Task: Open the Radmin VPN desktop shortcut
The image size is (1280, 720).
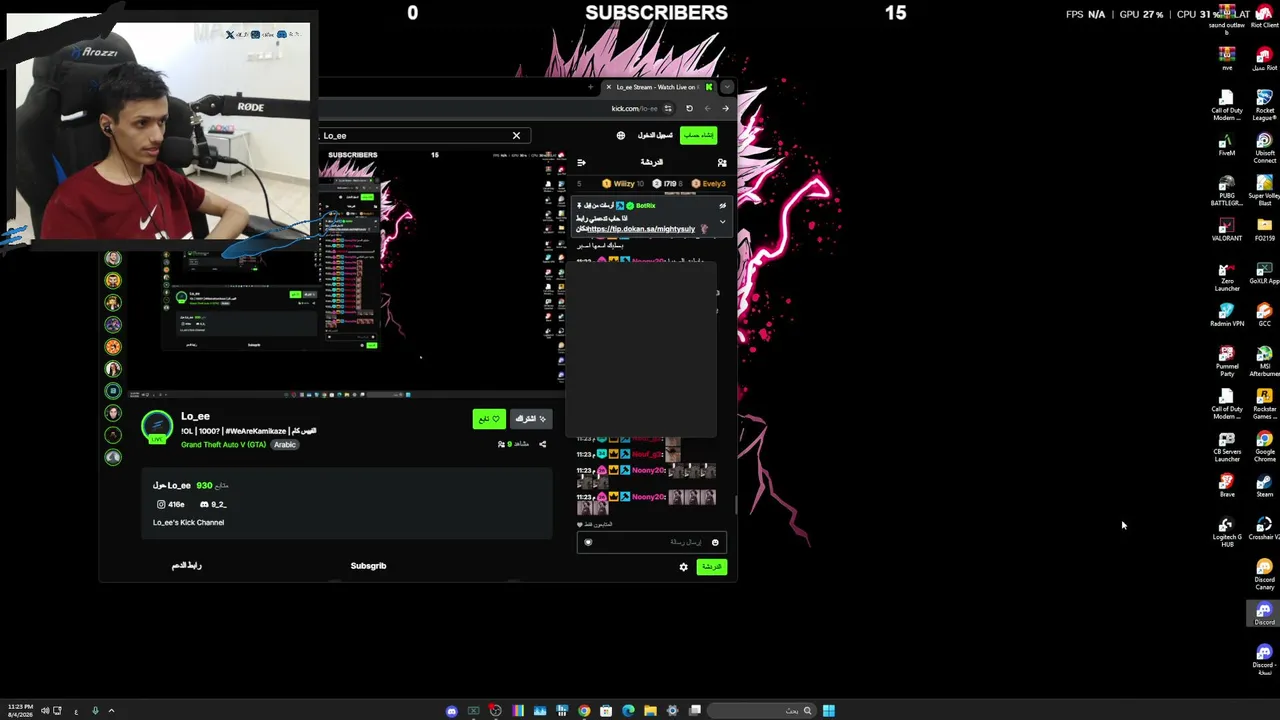Action: [x=1227, y=316]
